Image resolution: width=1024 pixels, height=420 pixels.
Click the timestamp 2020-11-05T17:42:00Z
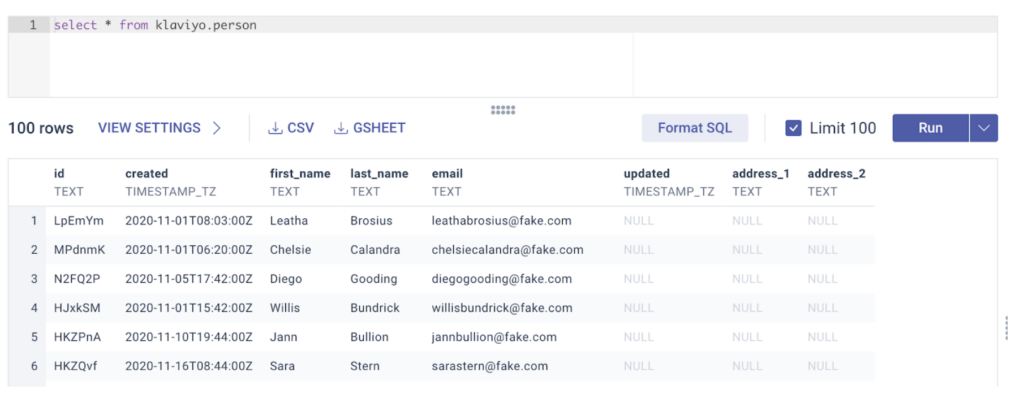click(189, 279)
